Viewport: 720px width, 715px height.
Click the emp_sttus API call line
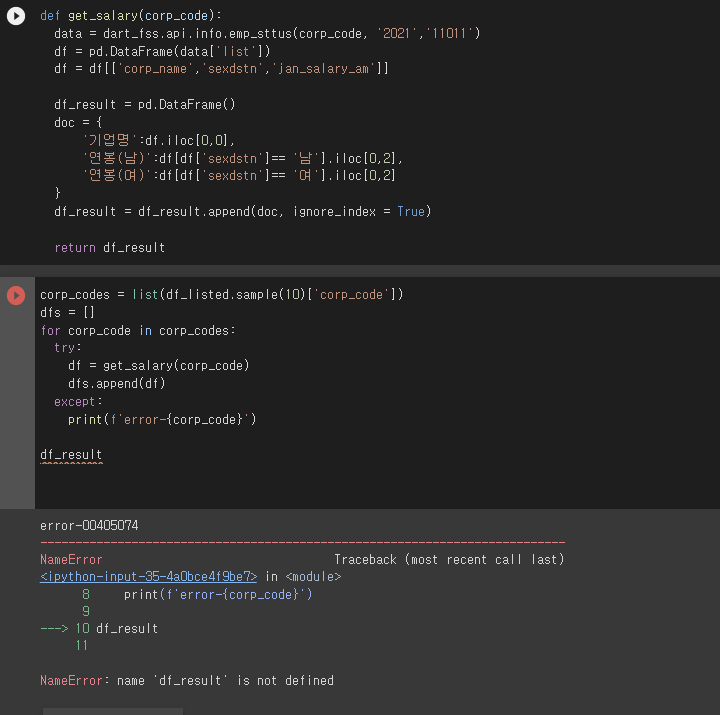tap(267, 34)
